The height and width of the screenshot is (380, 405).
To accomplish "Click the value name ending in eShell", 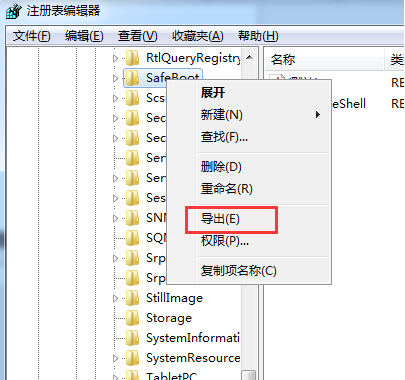I will pyautogui.click(x=349, y=104).
